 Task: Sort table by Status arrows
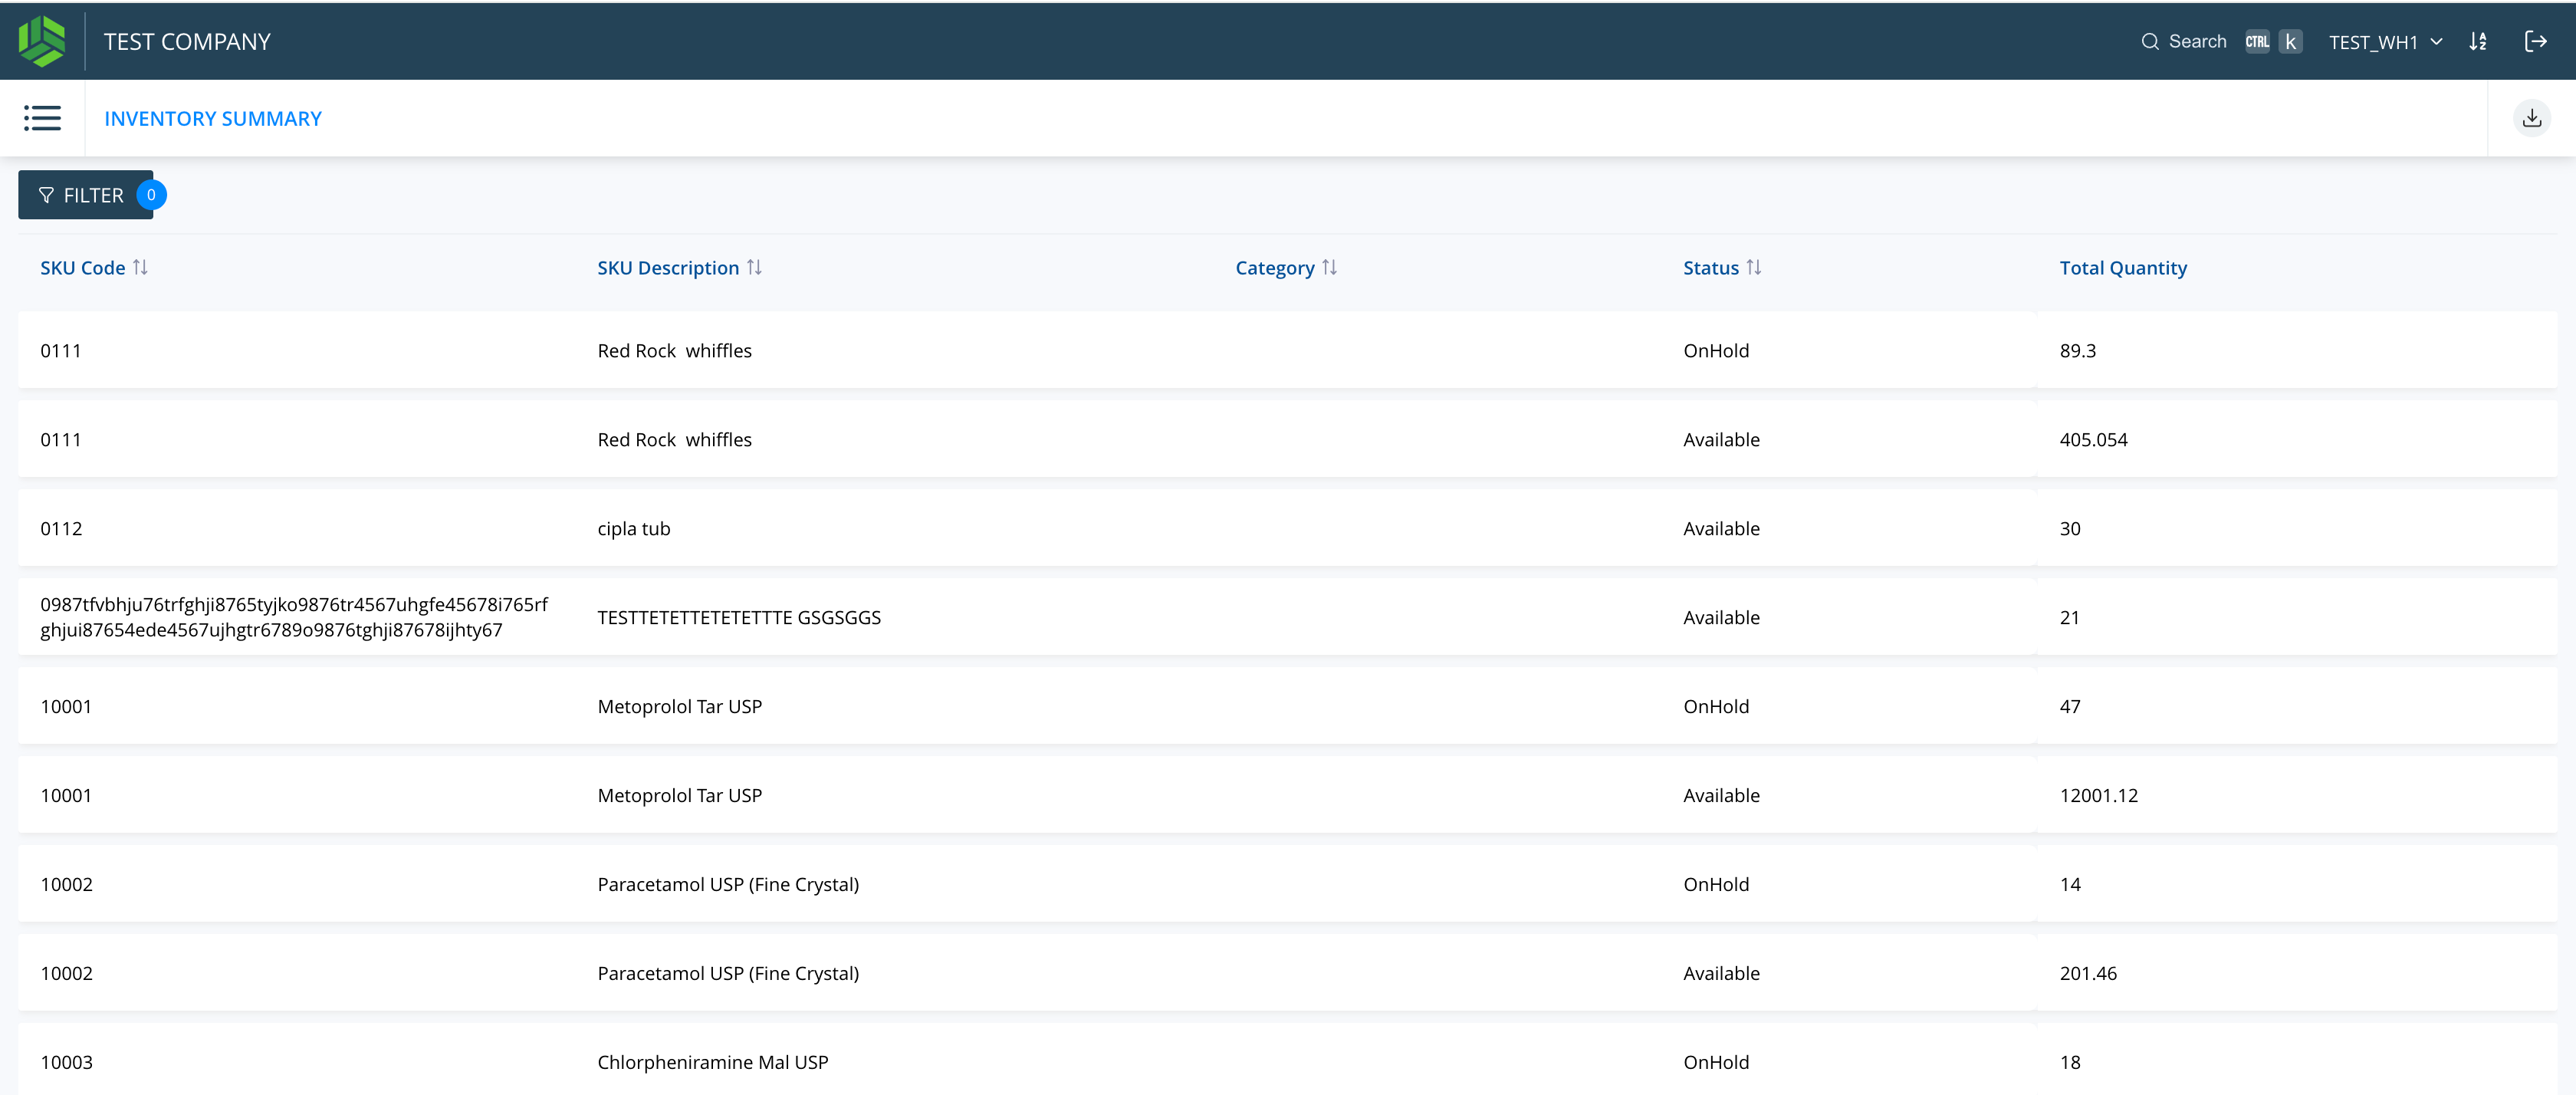(1754, 267)
